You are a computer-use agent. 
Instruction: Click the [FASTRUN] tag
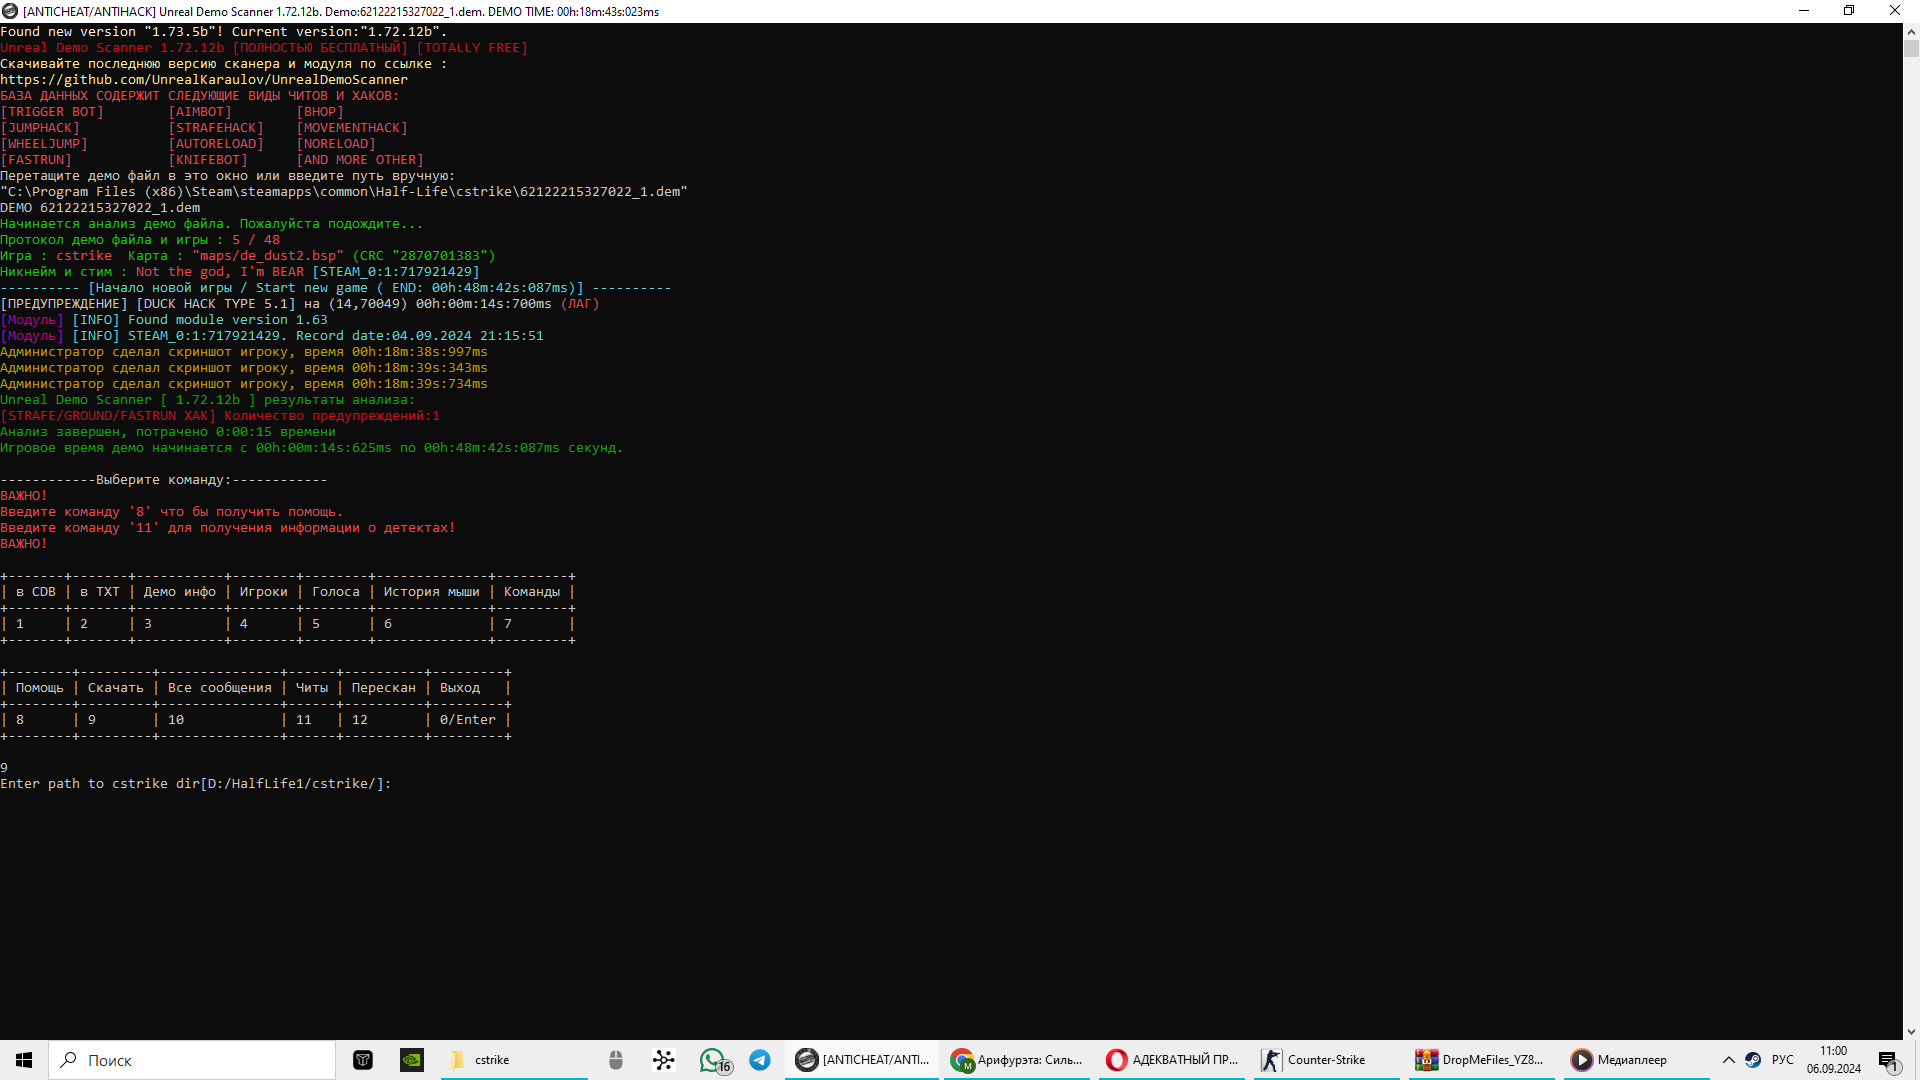36,160
